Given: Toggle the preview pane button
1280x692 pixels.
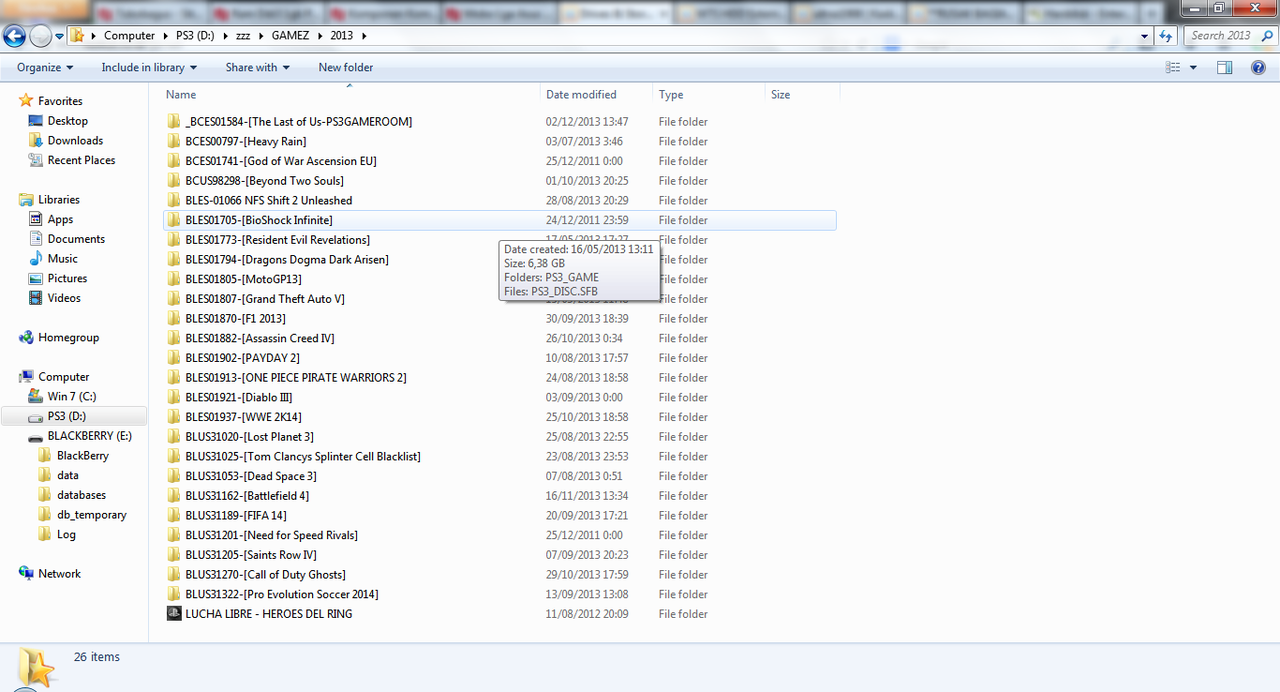Looking at the screenshot, I should click(x=1225, y=67).
